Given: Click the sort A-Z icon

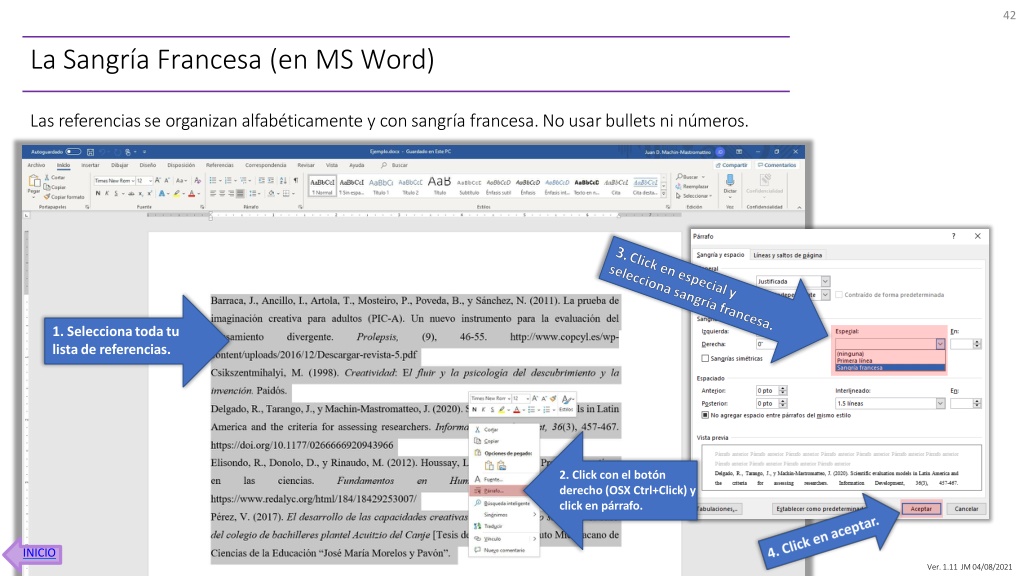Looking at the screenshot, I should pos(283,181).
